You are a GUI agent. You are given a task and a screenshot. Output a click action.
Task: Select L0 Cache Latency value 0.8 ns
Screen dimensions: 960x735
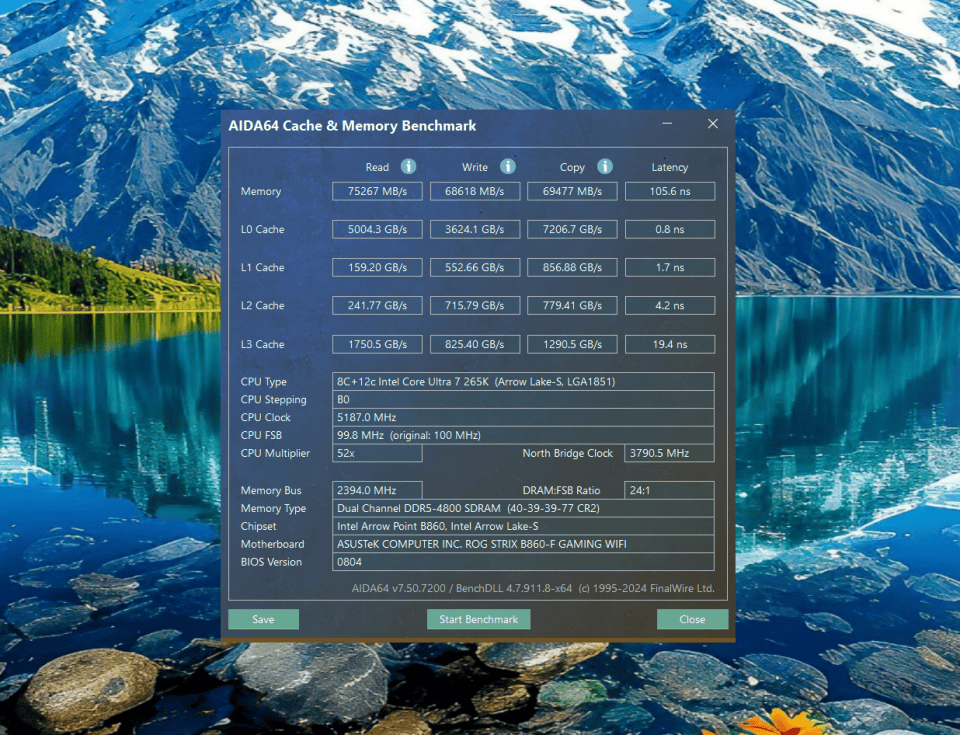(x=670, y=229)
